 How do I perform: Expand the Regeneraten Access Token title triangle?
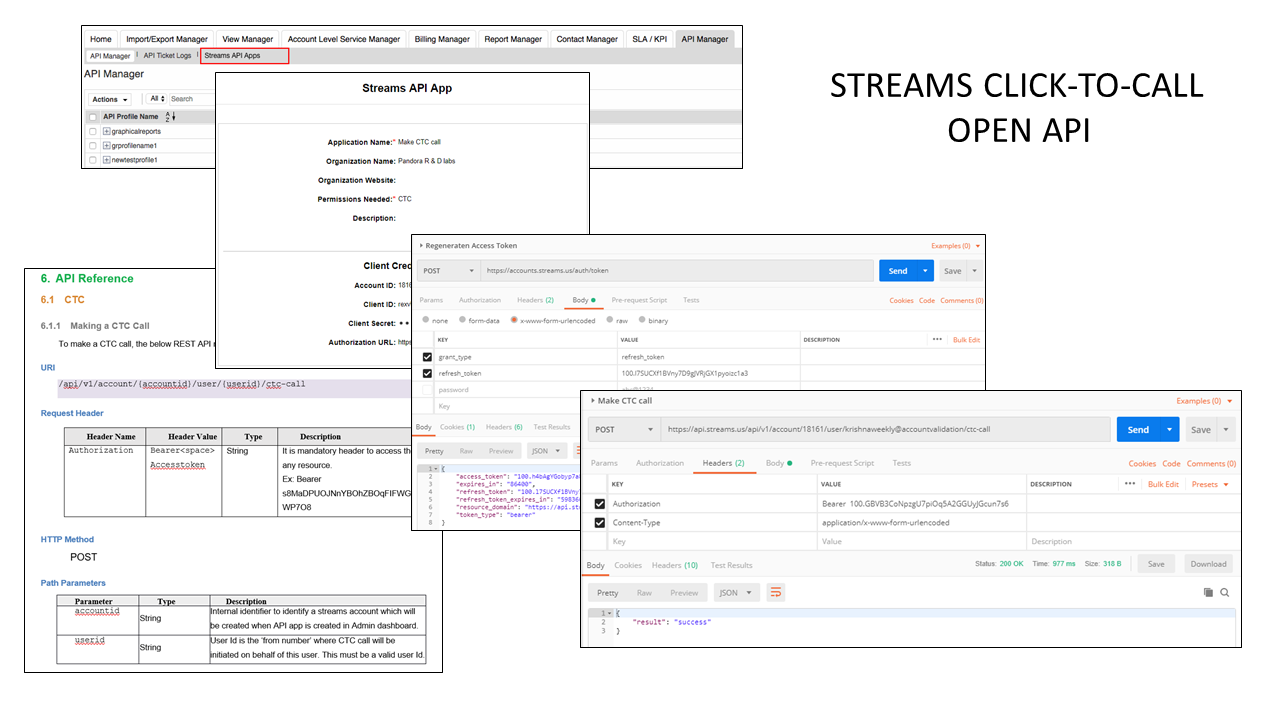coord(422,246)
